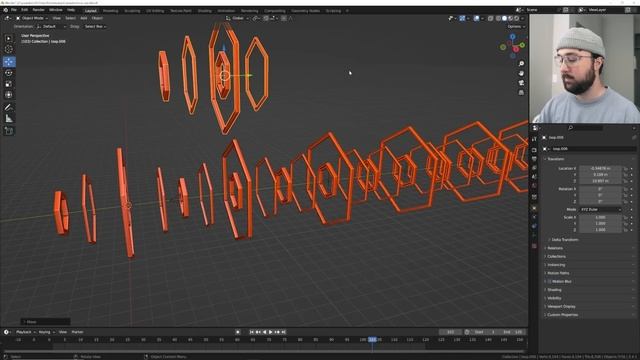Open the File menu
This screenshot has width=640, height=360.
[14, 10]
